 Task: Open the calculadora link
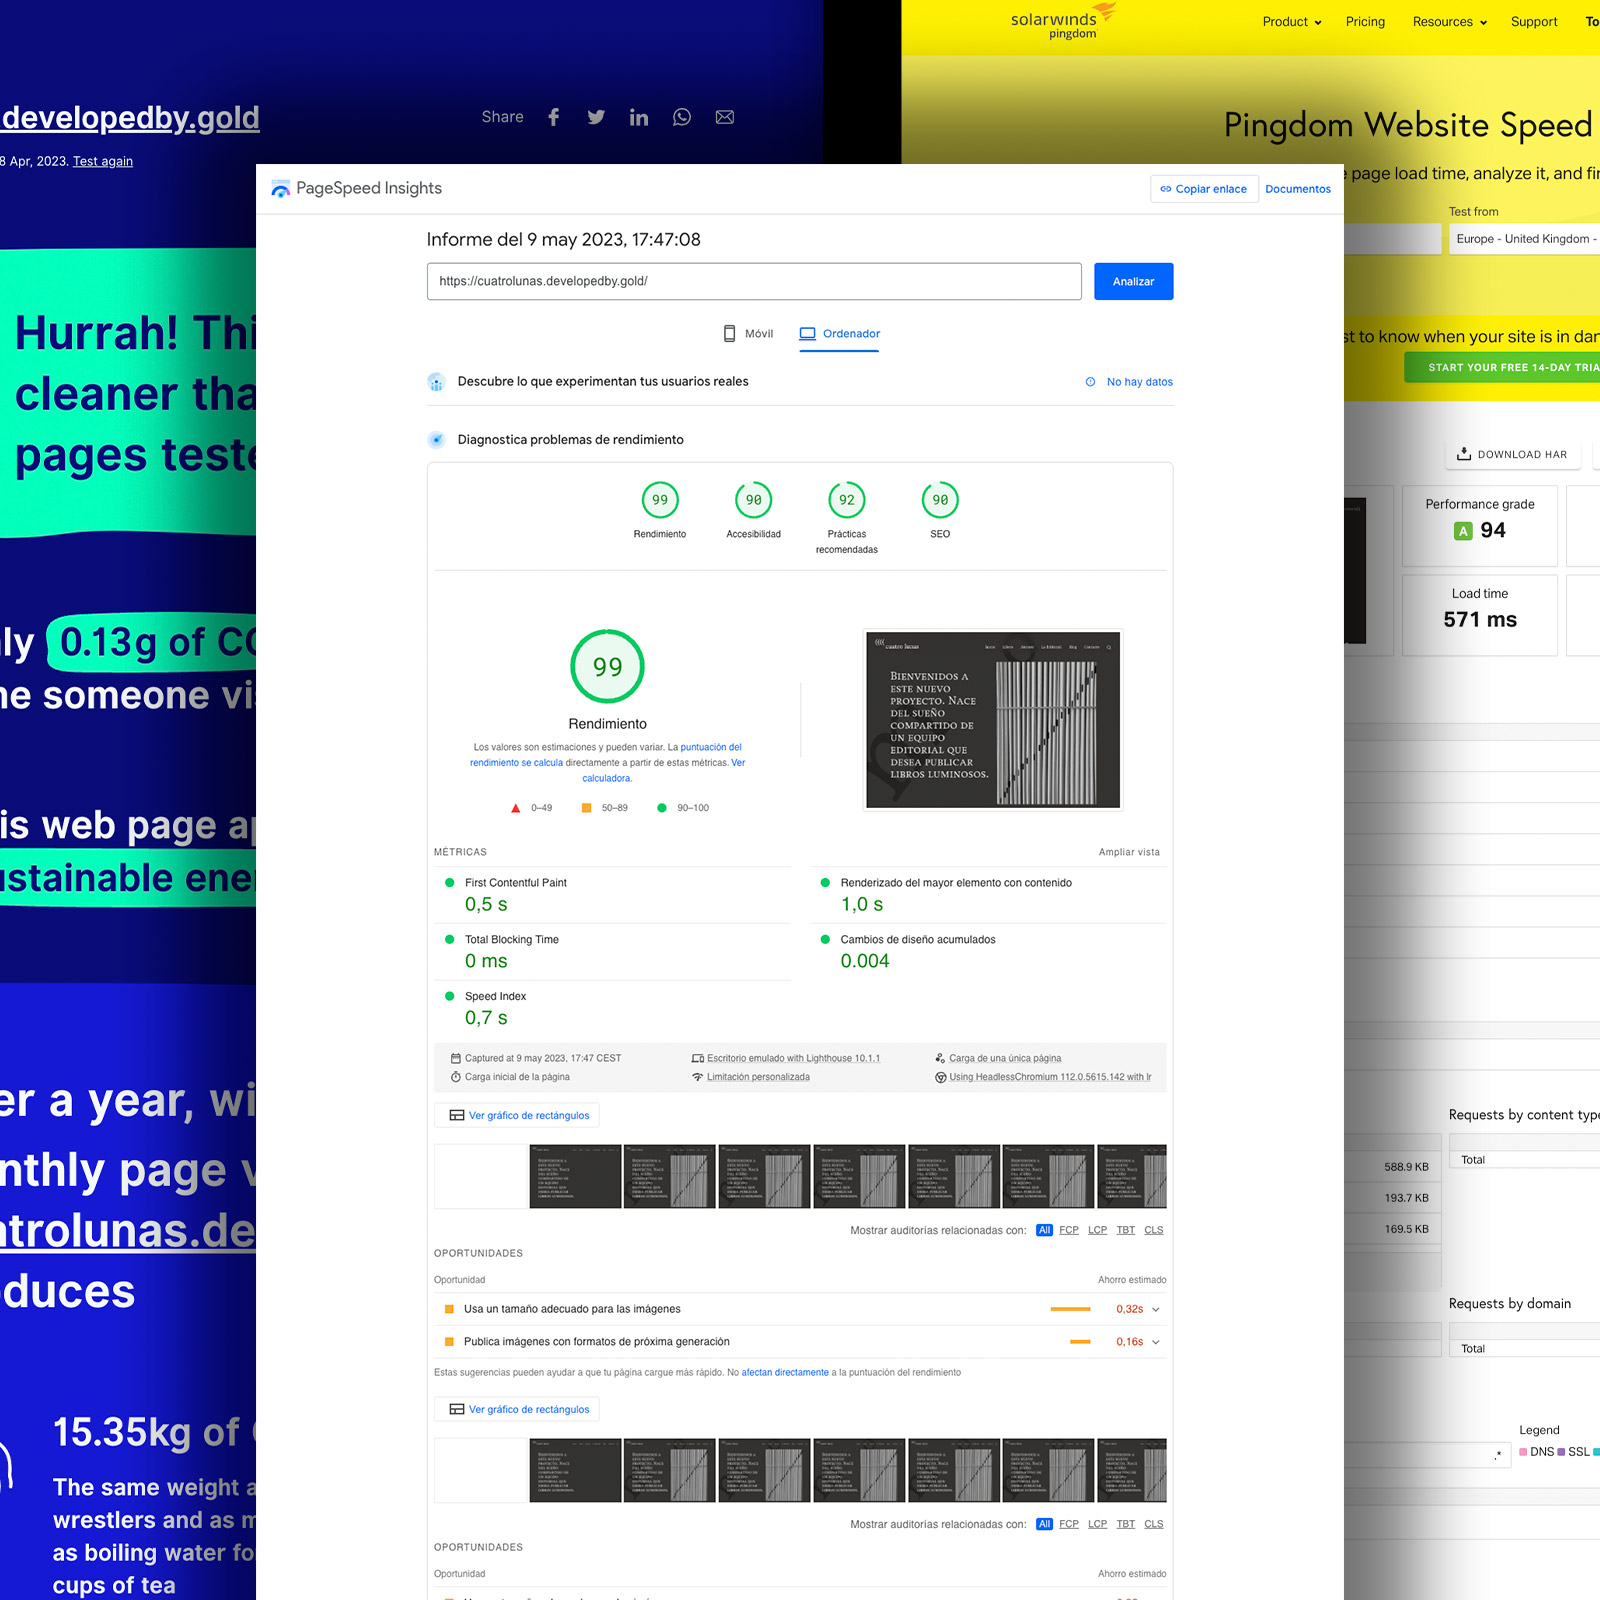coord(606,778)
